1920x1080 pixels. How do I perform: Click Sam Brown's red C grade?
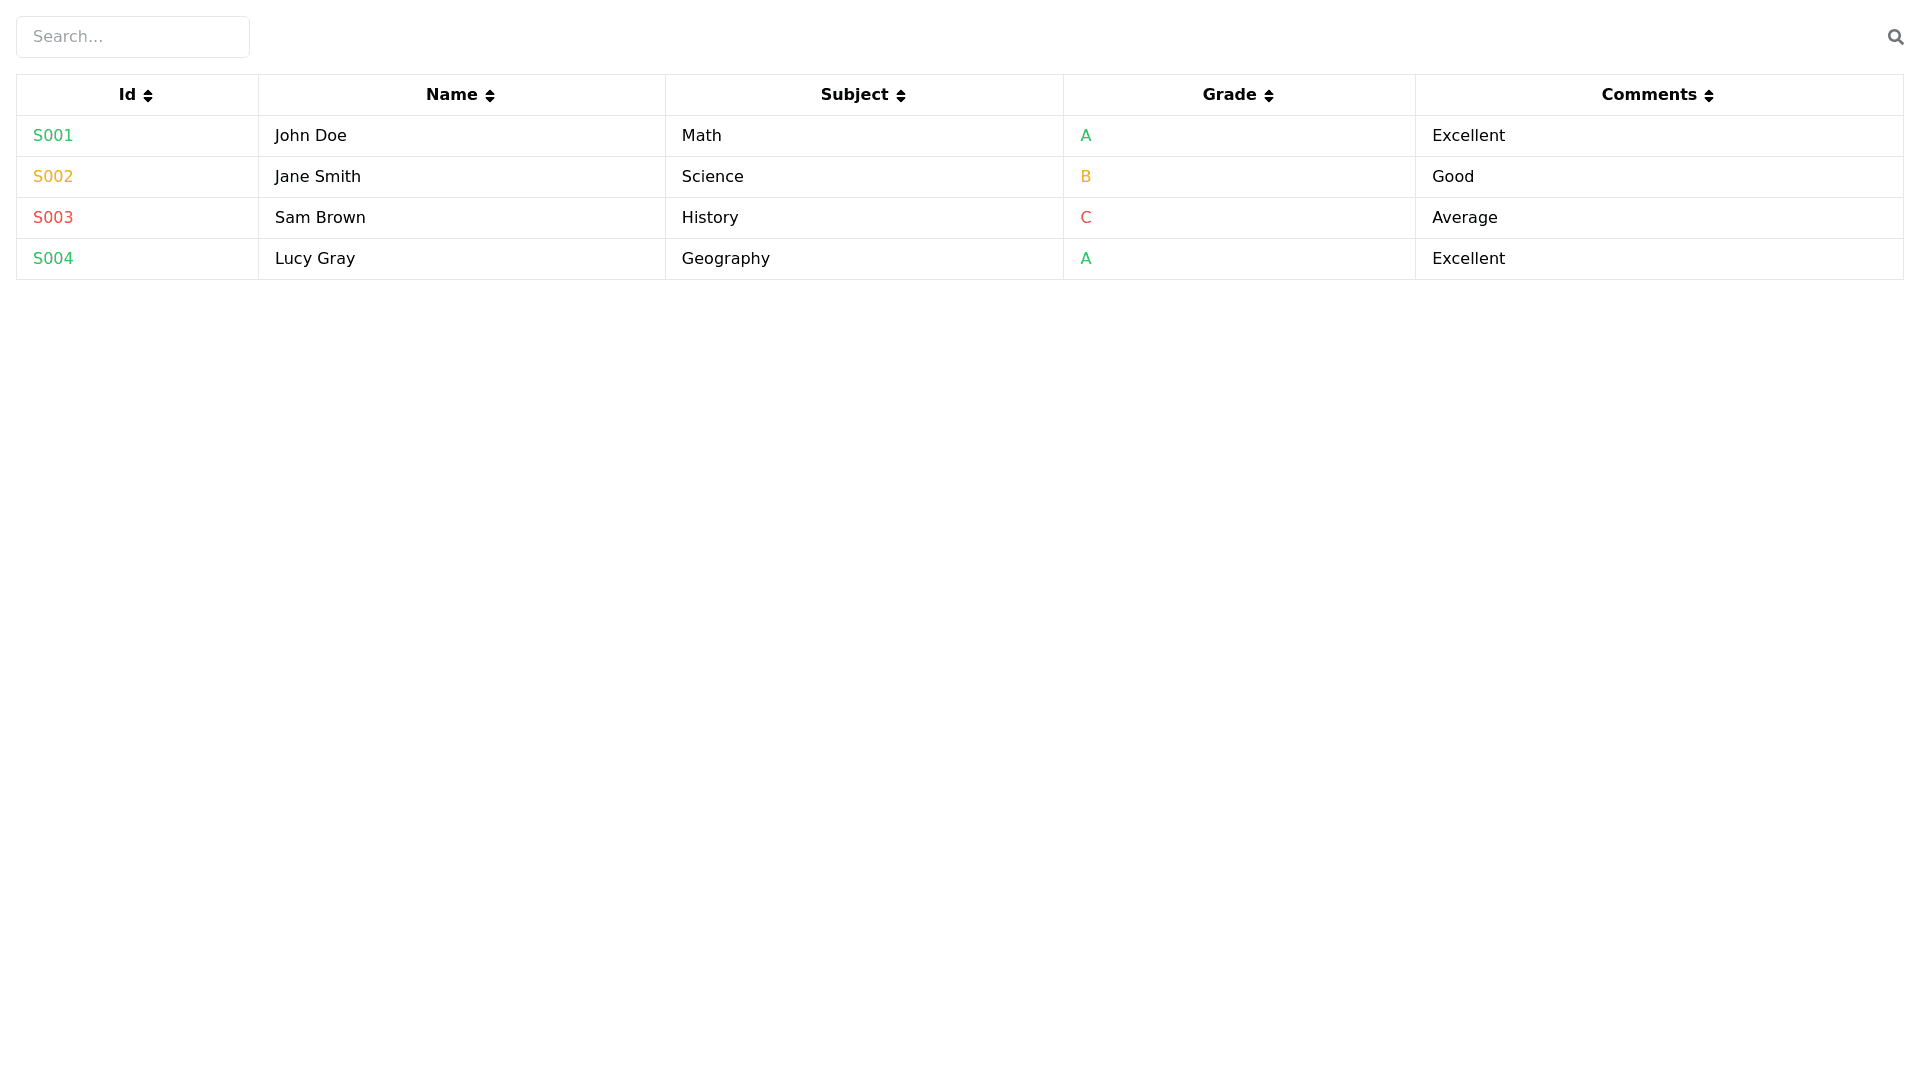click(x=1086, y=218)
